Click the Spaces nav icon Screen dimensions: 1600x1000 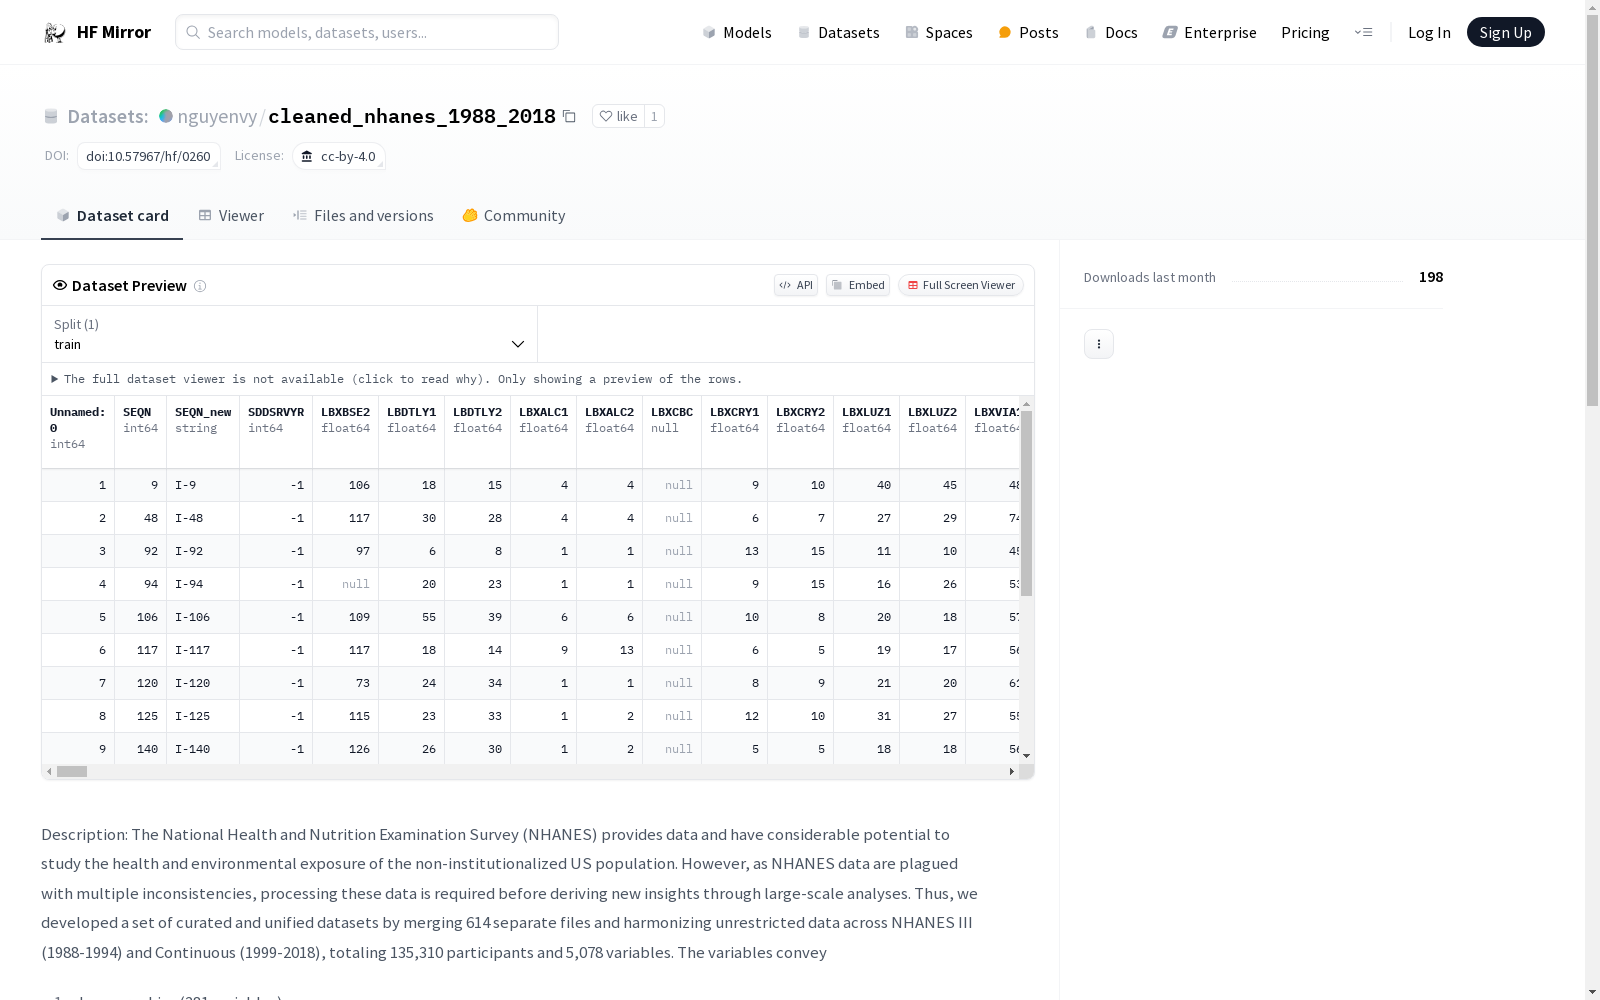click(912, 33)
